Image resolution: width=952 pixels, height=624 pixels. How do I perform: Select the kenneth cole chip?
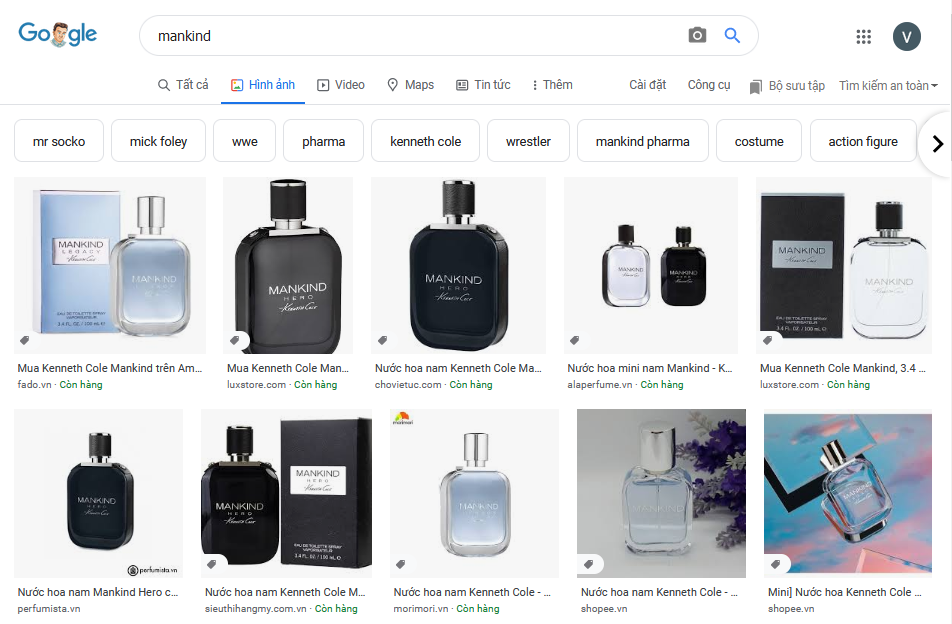426,141
